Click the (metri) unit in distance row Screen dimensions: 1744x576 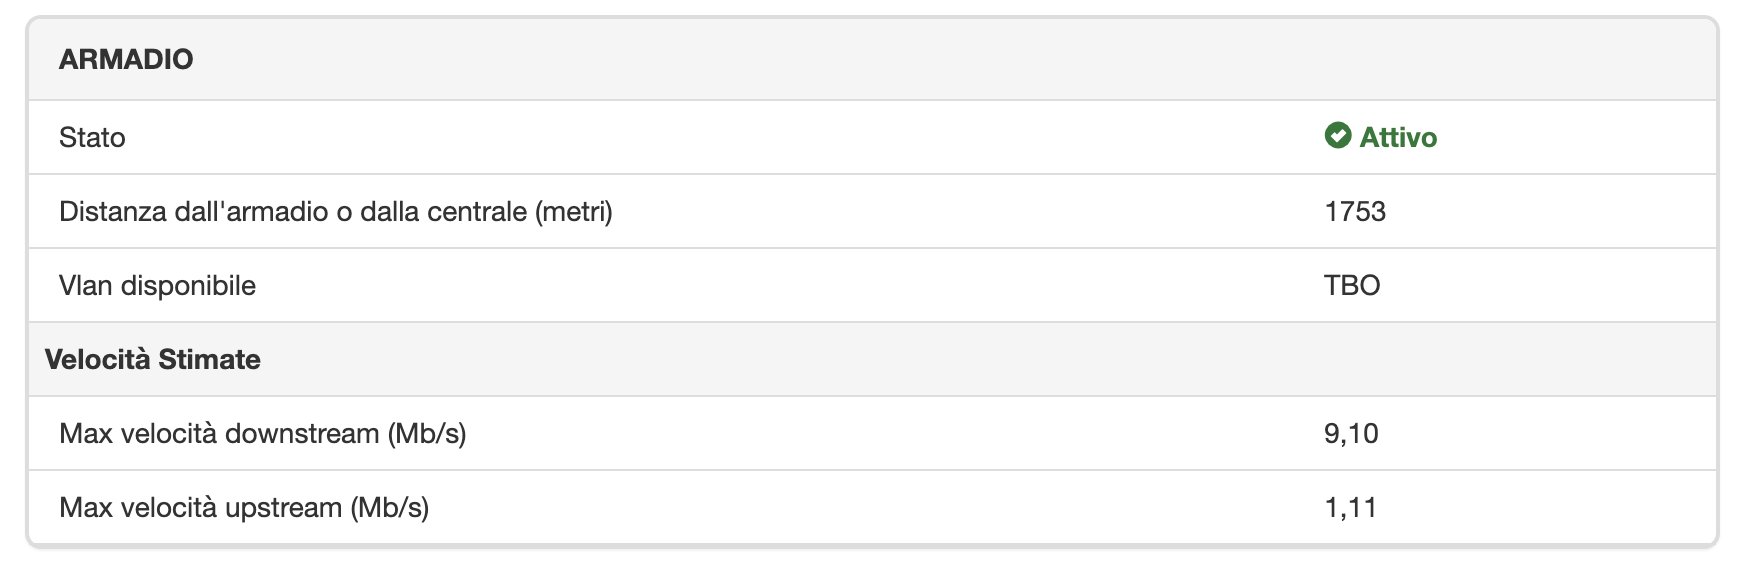click(574, 211)
